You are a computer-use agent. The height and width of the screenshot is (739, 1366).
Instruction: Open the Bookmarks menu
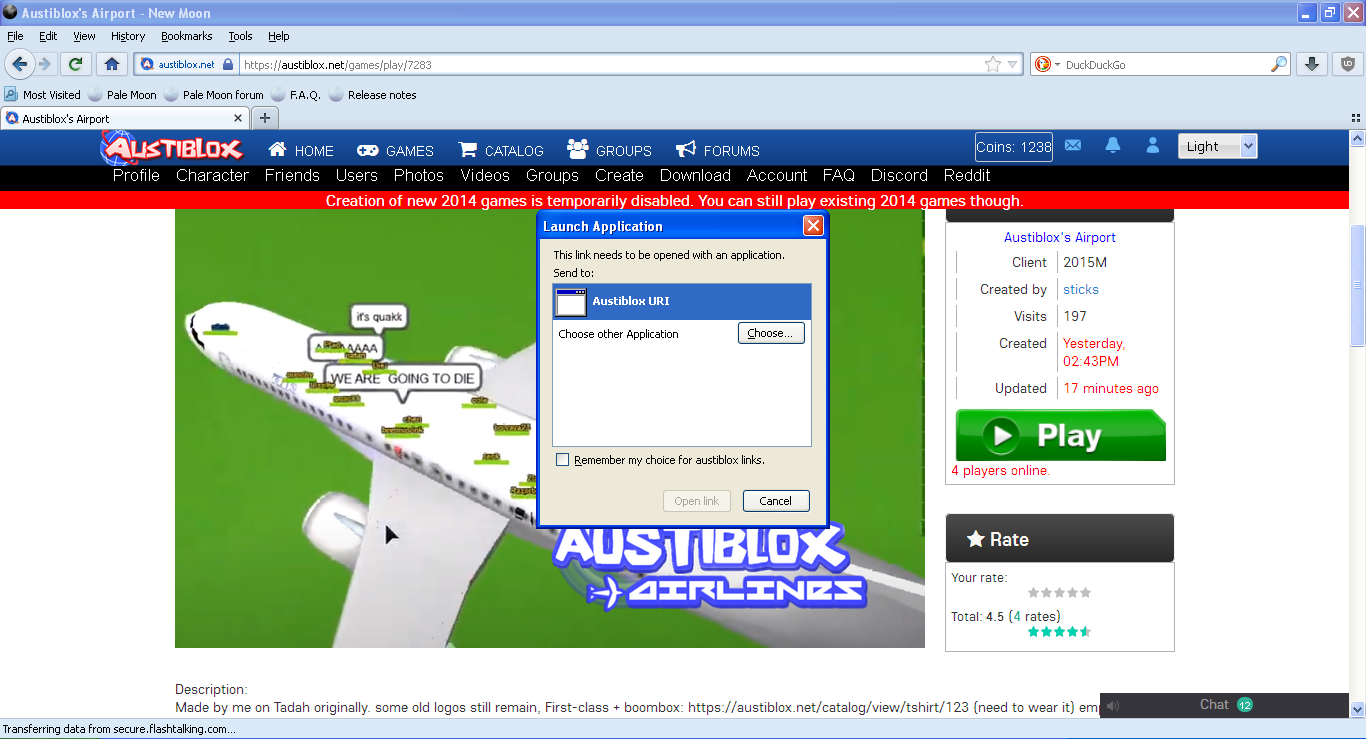pyautogui.click(x=187, y=36)
